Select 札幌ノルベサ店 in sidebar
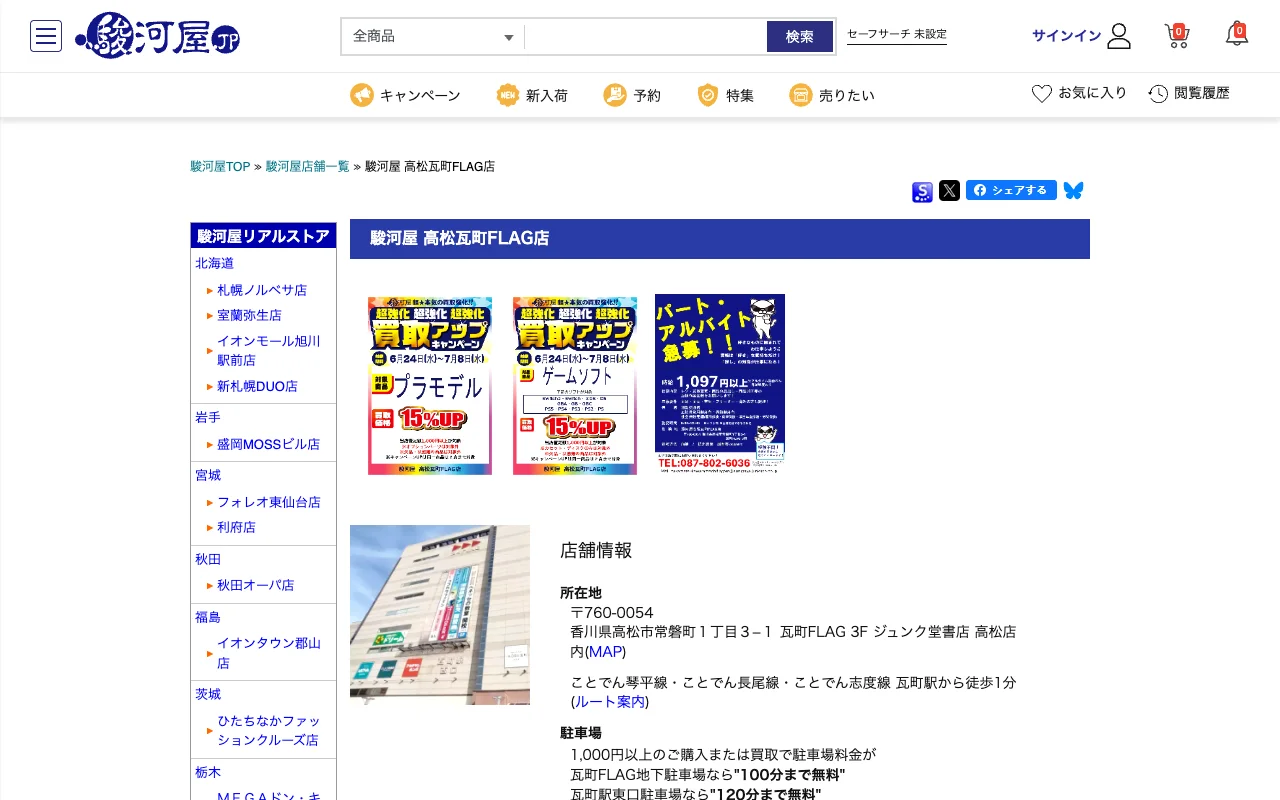 click(x=262, y=290)
